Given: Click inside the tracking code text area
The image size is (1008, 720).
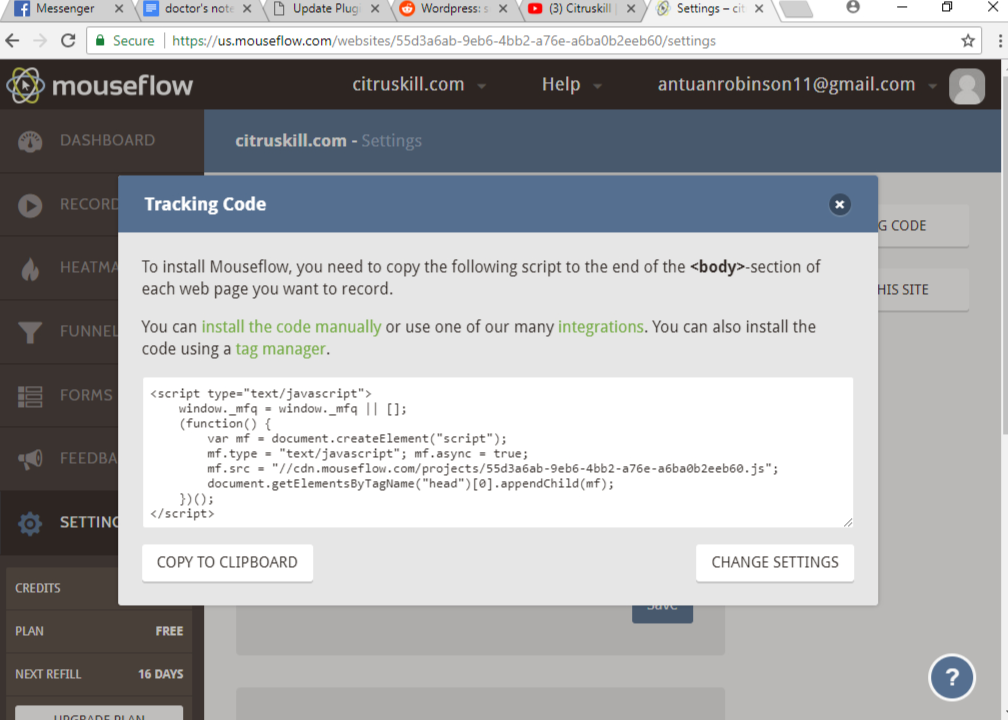Looking at the screenshot, I should pyautogui.click(x=498, y=453).
